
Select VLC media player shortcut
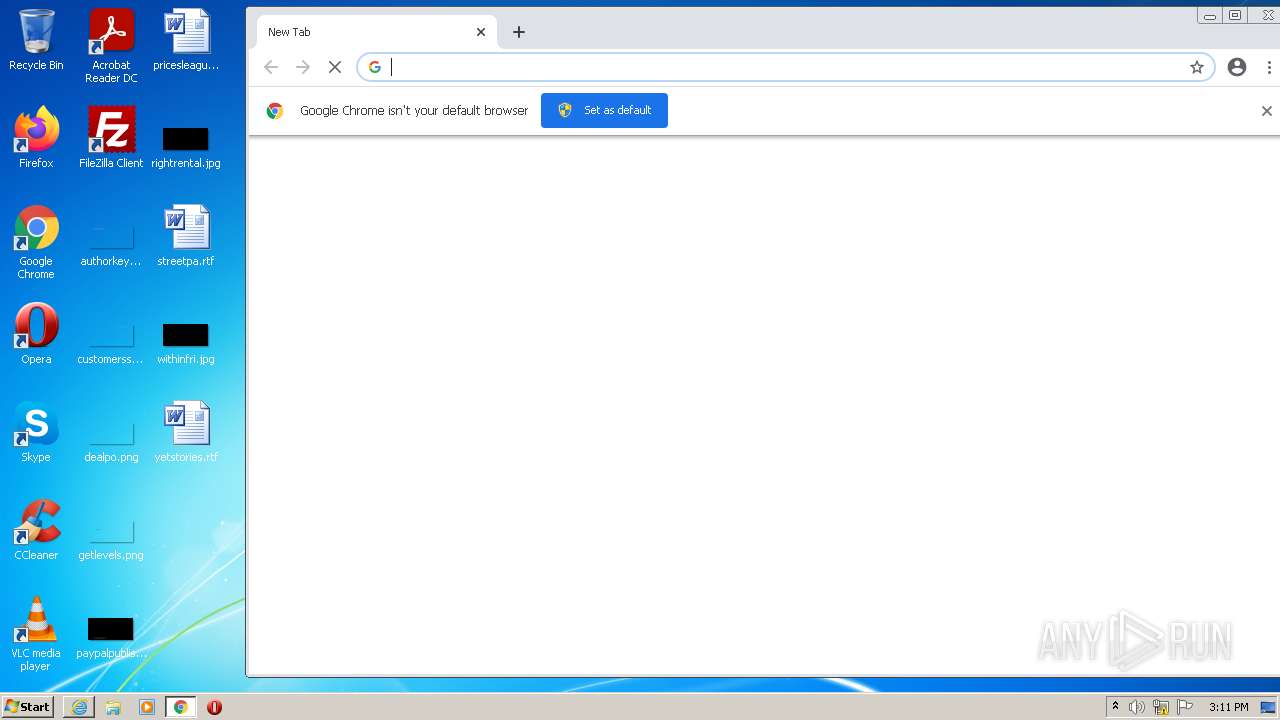(x=36, y=634)
